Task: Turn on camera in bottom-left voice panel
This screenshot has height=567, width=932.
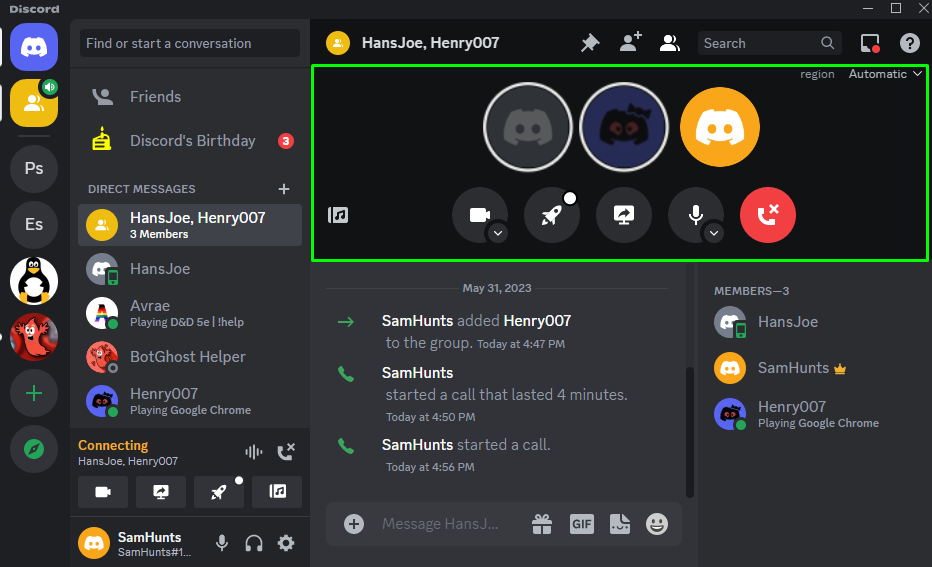Action: point(103,492)
